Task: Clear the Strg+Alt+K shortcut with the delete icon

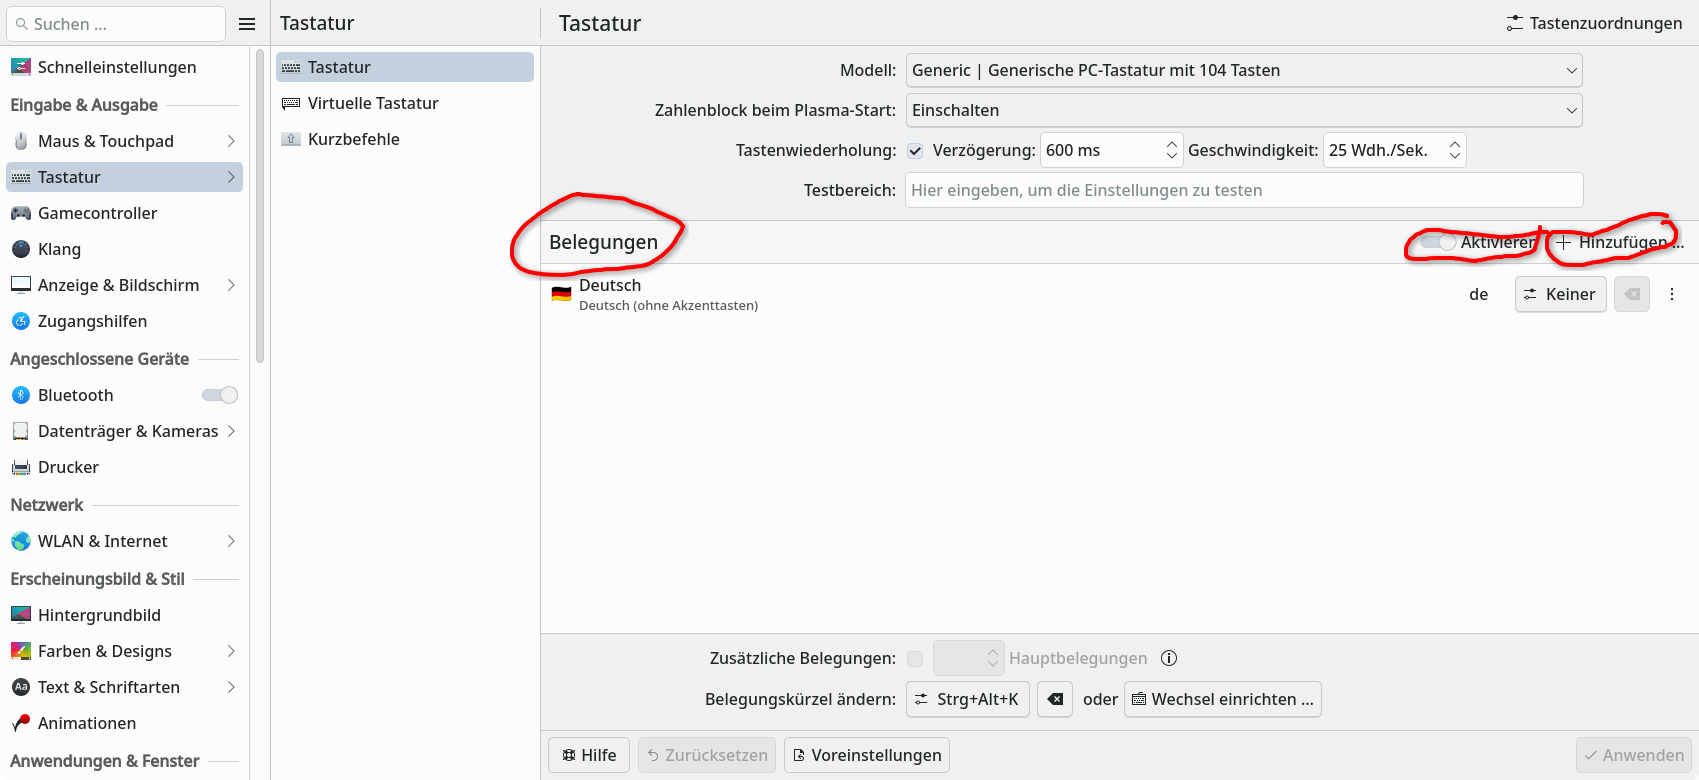Action: pyautogui.click(x=1055, y=699)
